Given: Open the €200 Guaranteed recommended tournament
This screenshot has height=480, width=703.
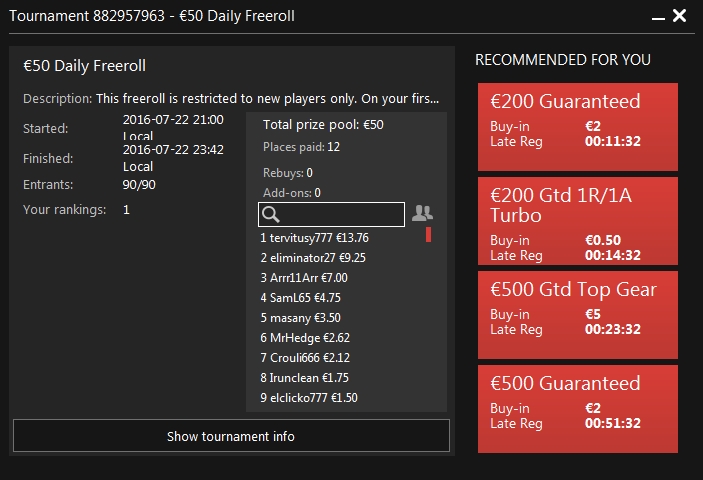Looking at the screenshot, I should (x=577, y=127).
